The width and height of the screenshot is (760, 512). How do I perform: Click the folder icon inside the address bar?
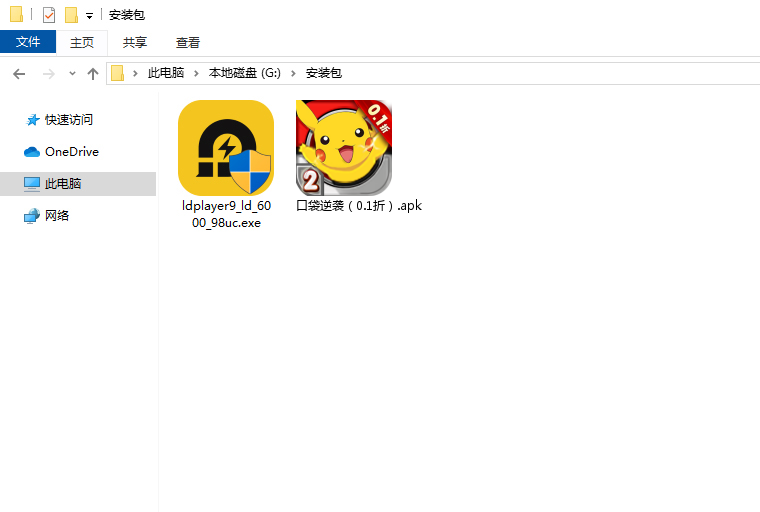118,74
